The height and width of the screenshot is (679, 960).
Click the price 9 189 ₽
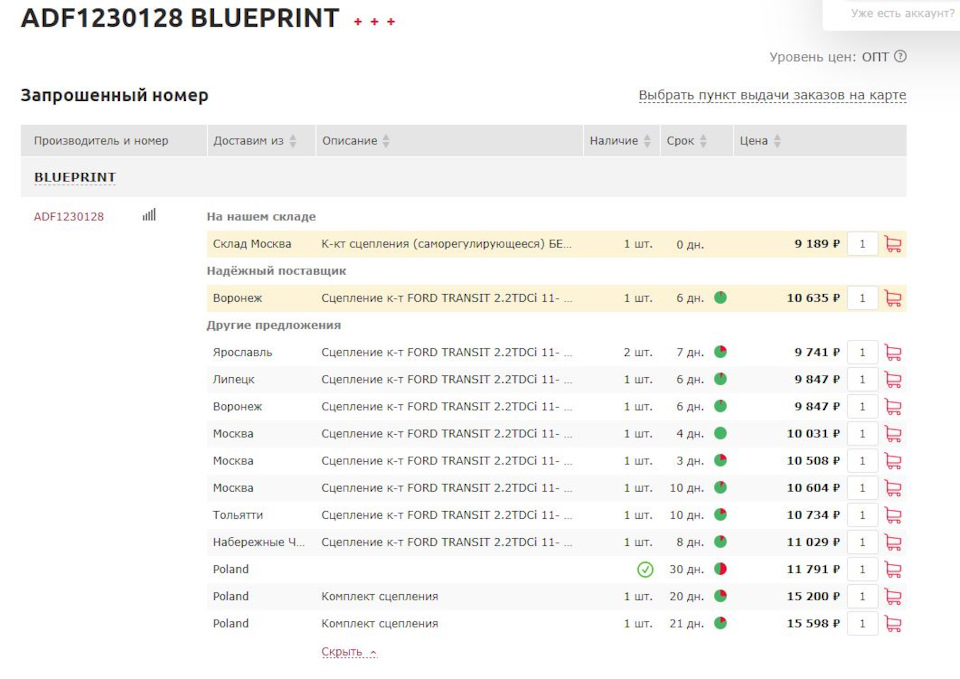pos(817,244)
